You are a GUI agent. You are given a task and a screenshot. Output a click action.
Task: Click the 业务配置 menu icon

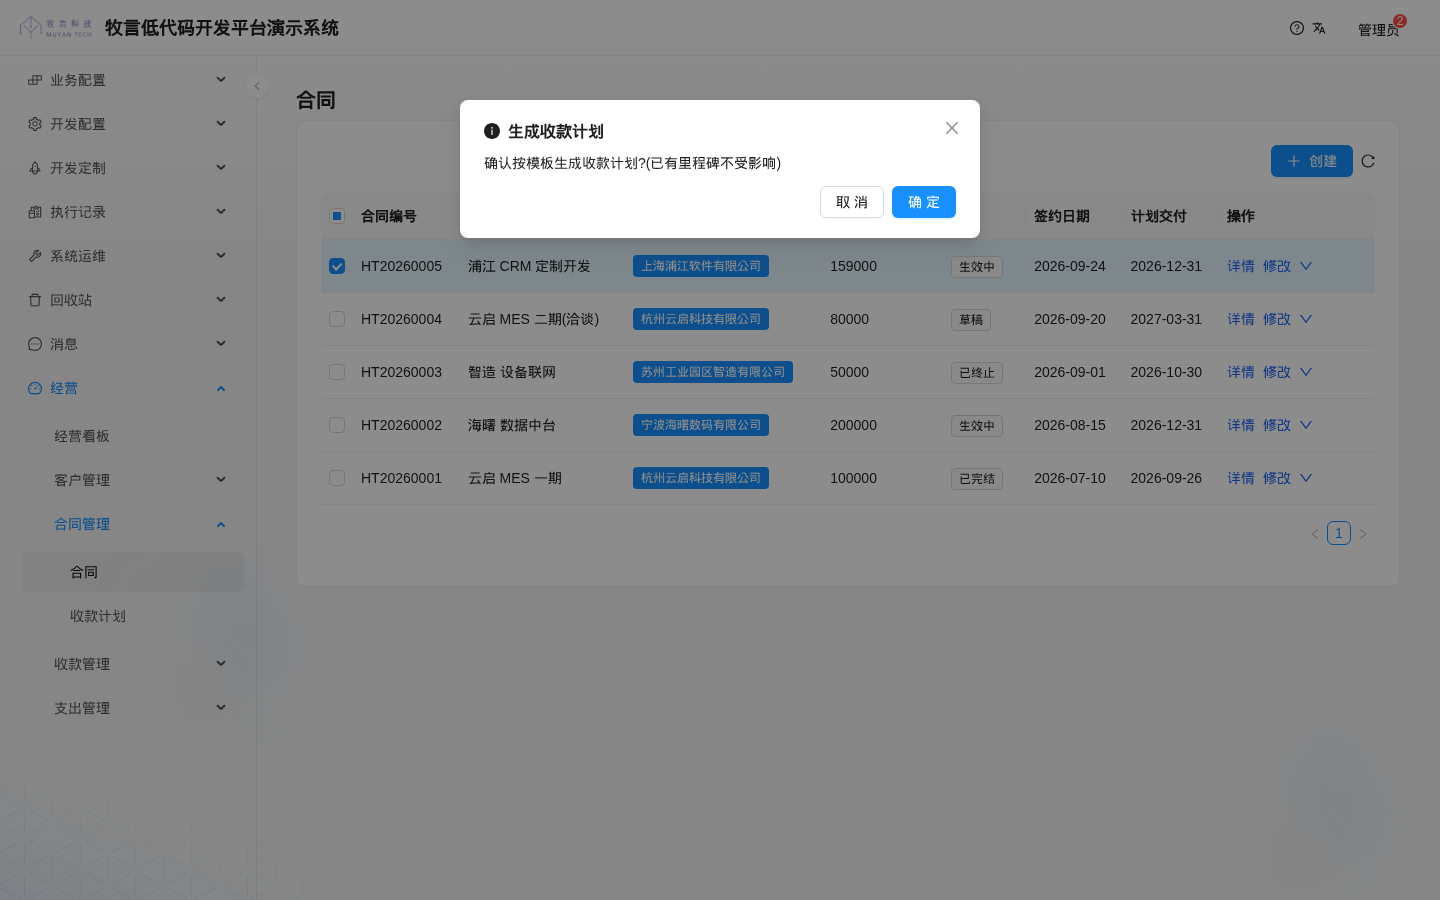[x=35, y=80]
